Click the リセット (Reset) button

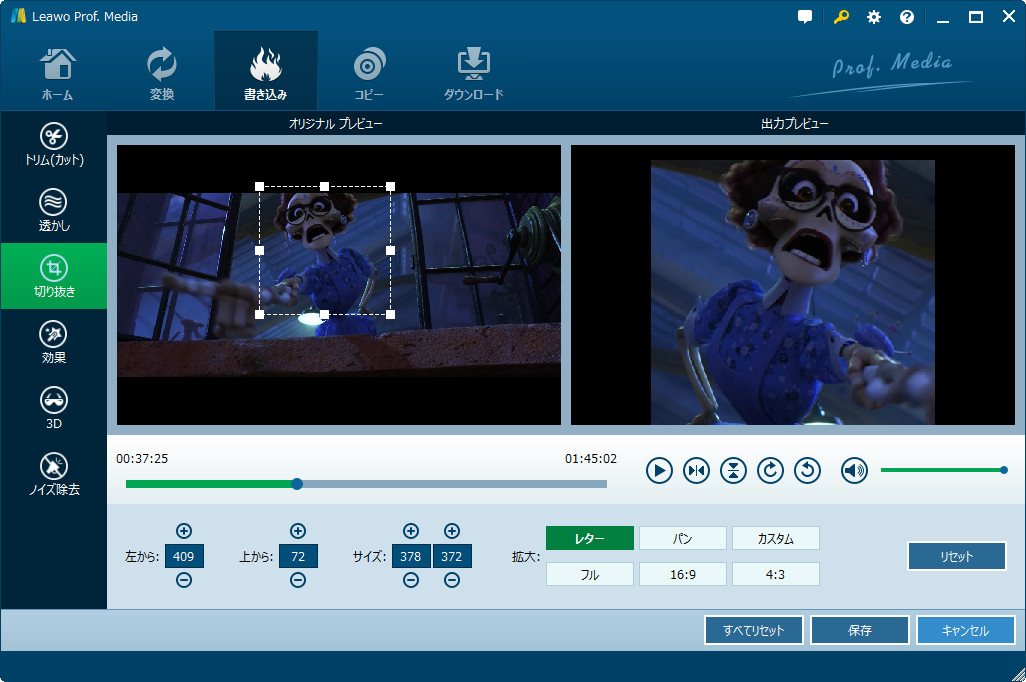pyautogui.click(x=956, y=556)
